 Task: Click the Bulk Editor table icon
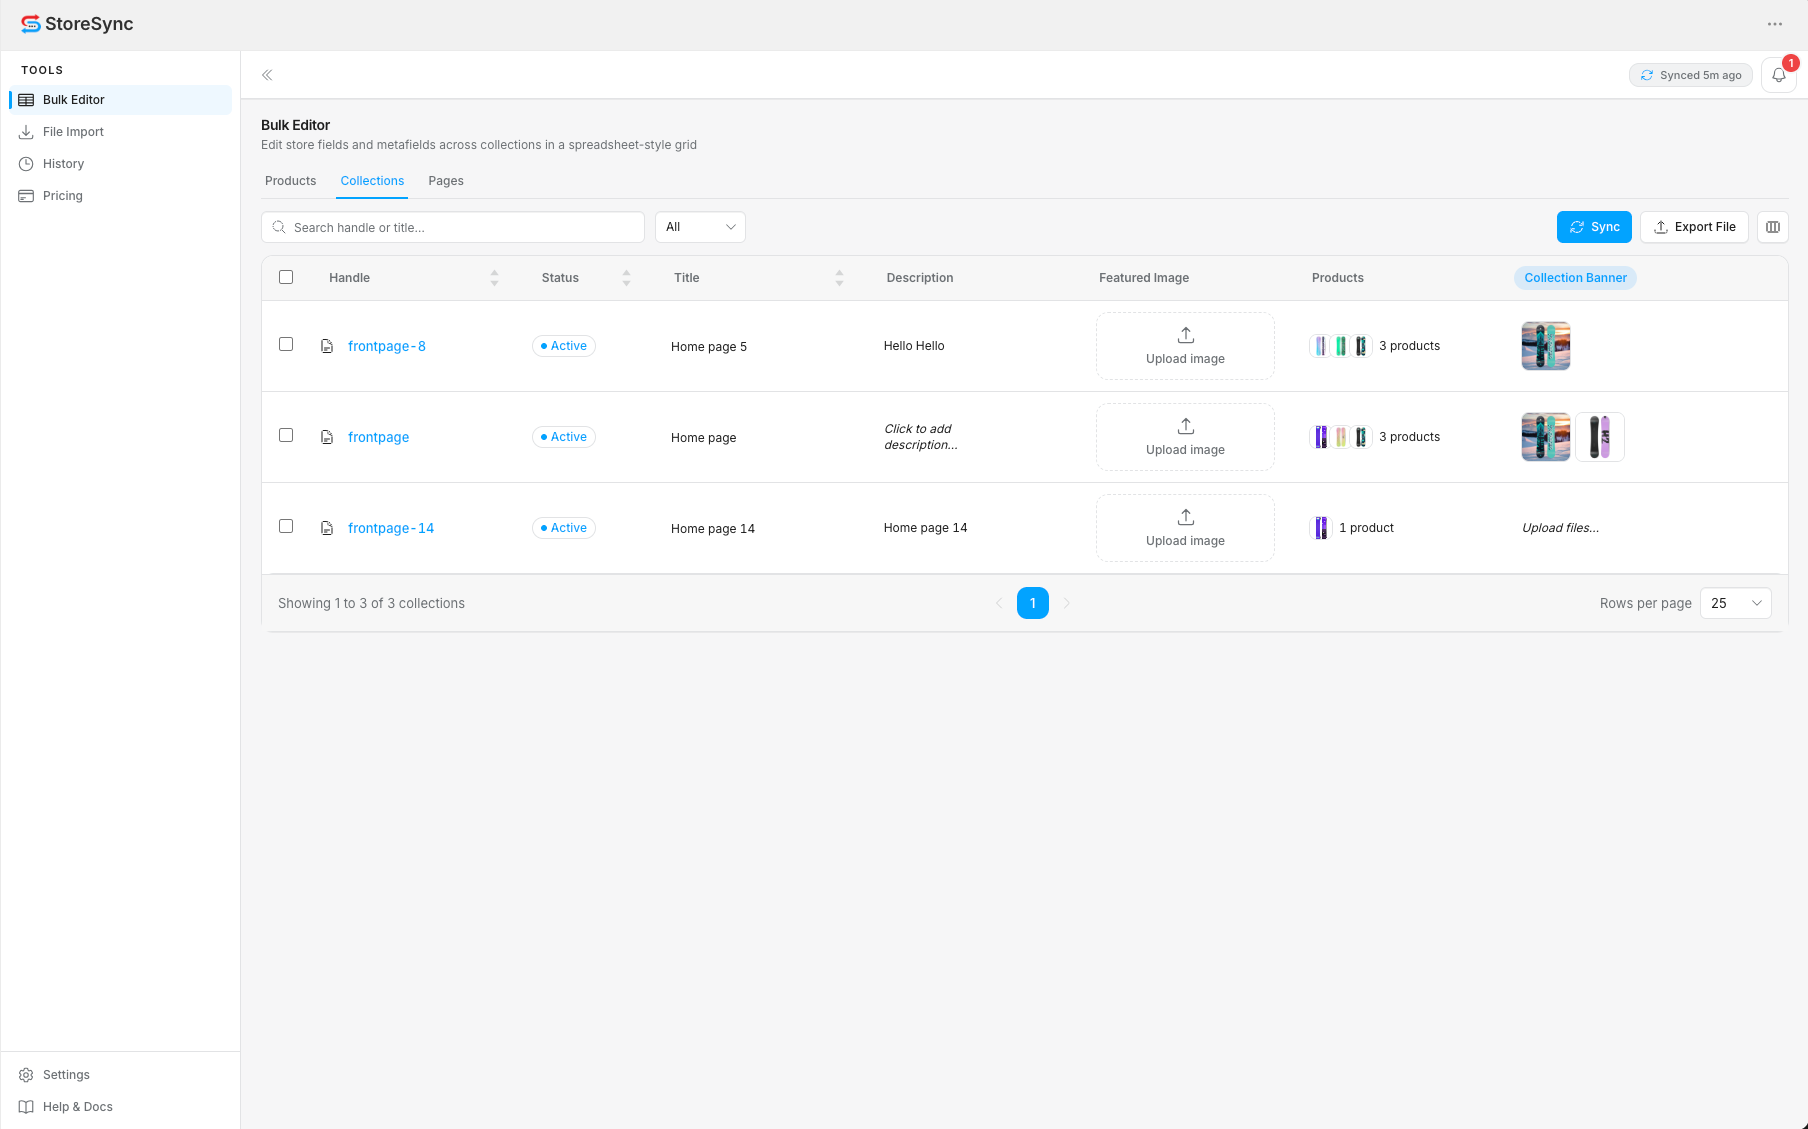click(26, 100)
